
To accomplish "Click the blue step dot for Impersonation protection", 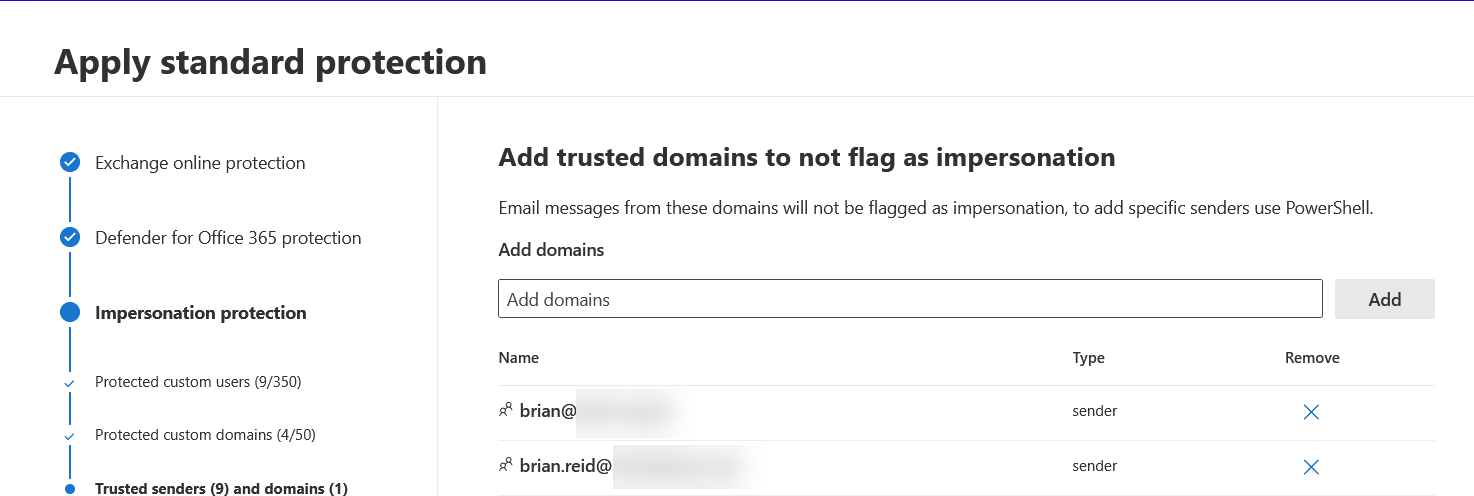I will pyautogui.click(x=70, y=312).
